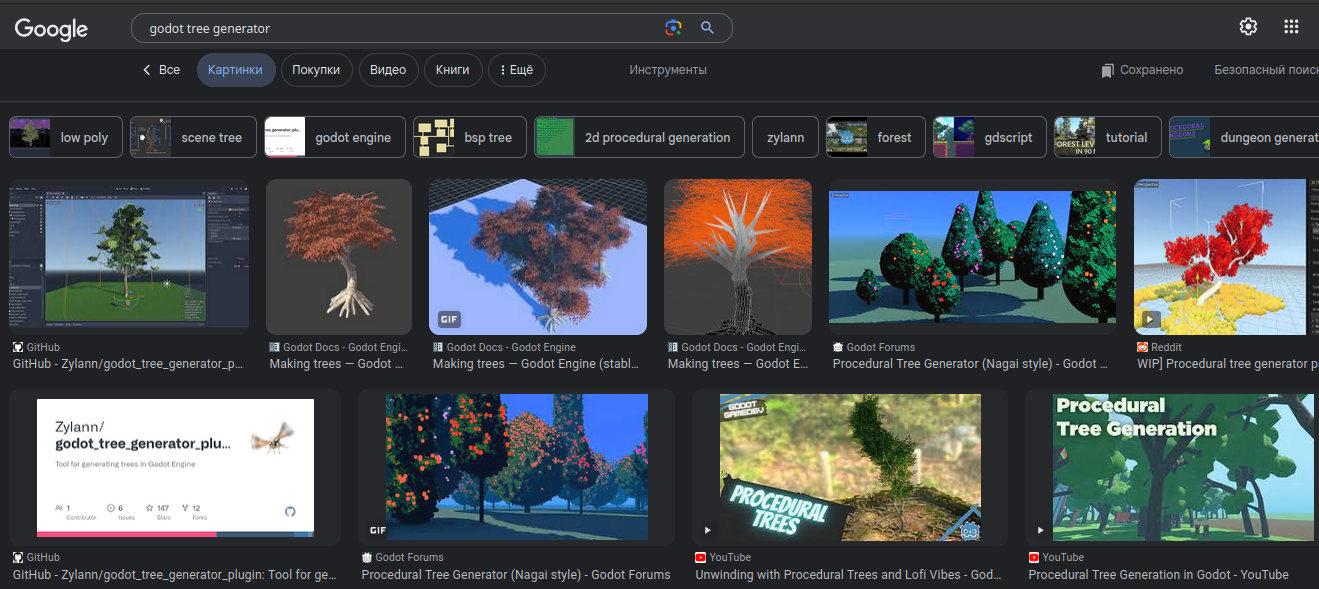Click the play icon on Procedural Trees video
The image size is (1319, 589).
(707, 530)
